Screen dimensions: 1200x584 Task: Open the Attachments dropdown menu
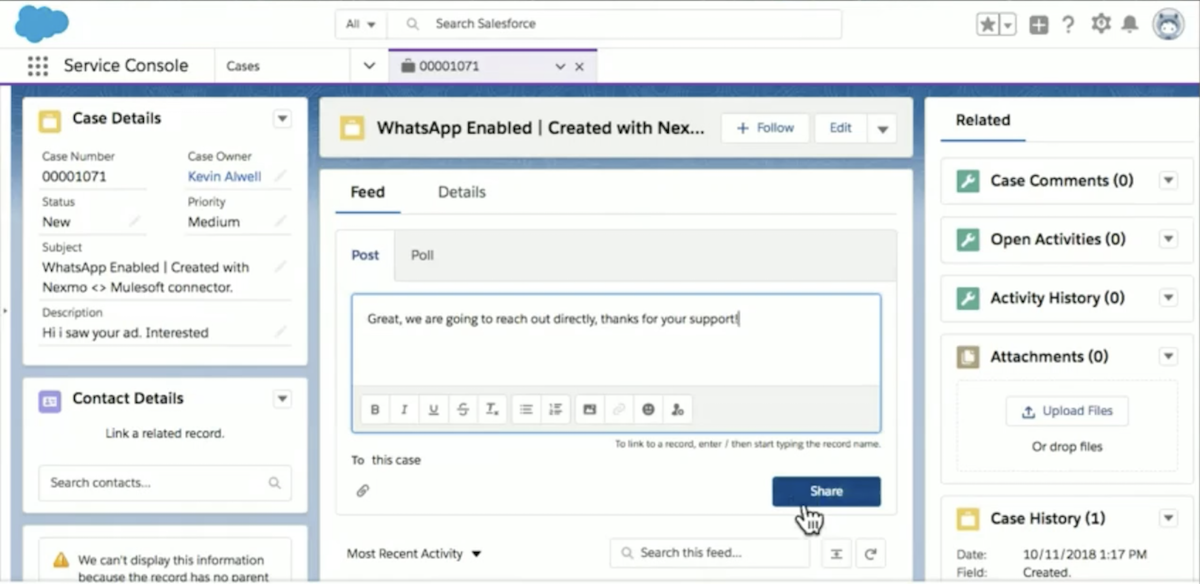pyautogui.click(x=1167, y=357)
